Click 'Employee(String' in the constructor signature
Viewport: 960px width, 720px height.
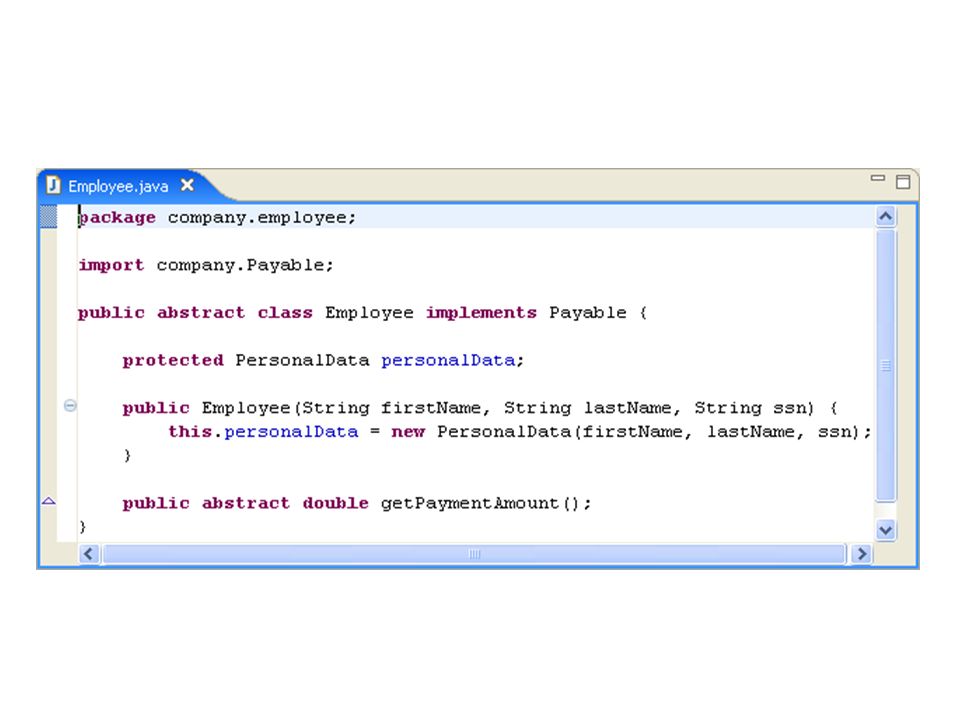pos(286,408)
